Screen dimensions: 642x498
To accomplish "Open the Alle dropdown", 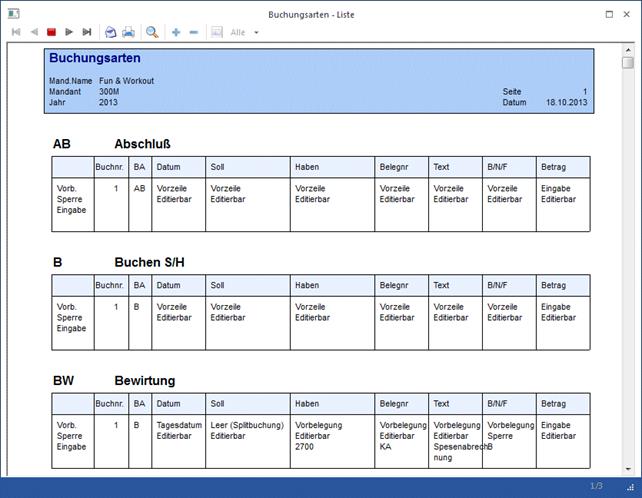I will 256,32.
